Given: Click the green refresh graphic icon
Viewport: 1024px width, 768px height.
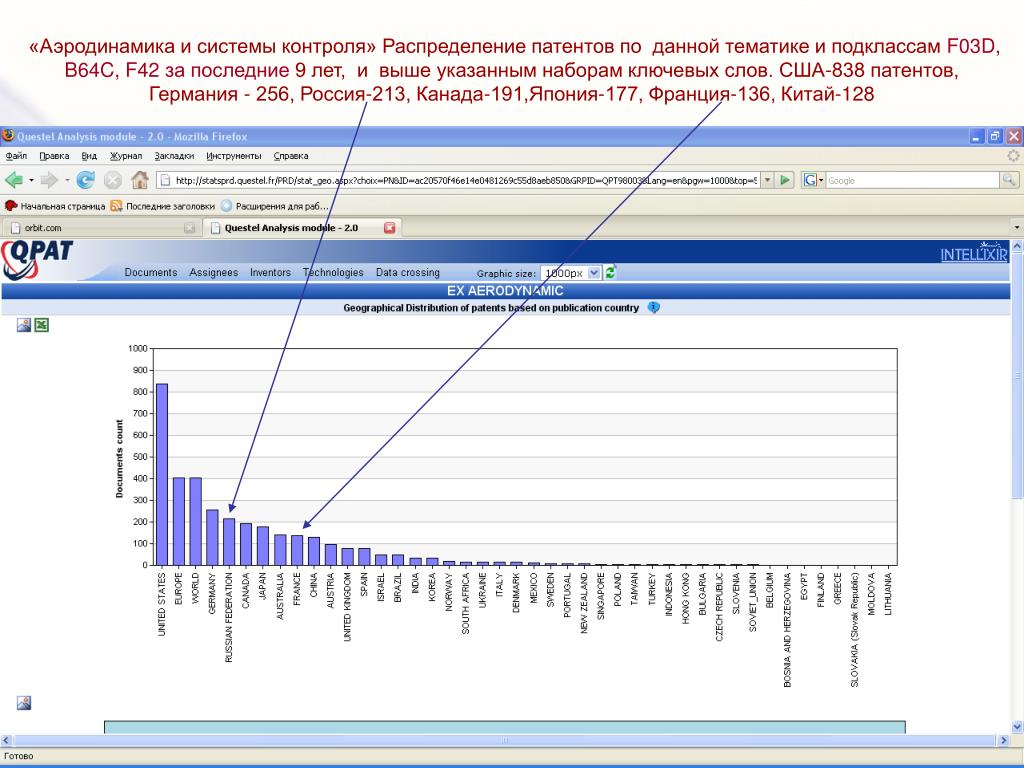Looking at the screenshot, I should pyautogui.click(x=611, y=272).
